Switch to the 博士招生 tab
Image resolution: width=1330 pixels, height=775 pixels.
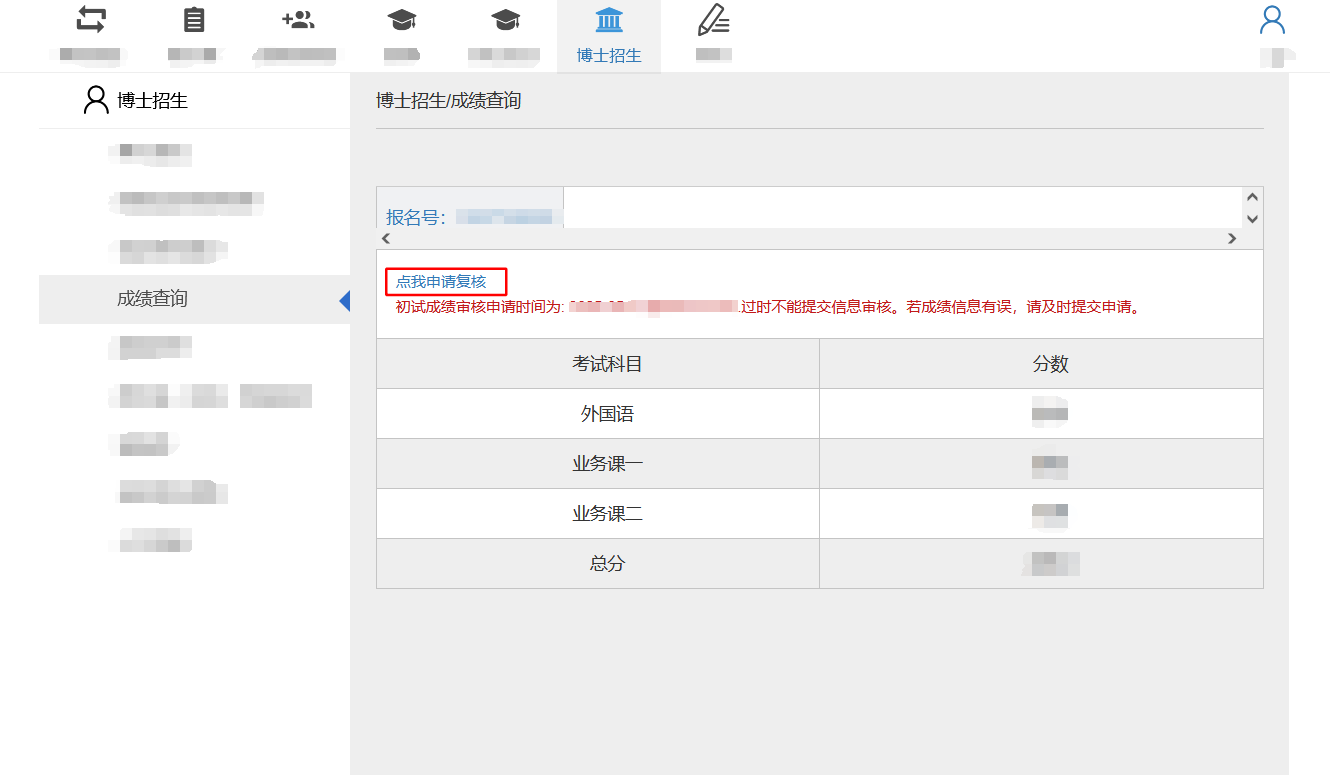click(609, 37)
